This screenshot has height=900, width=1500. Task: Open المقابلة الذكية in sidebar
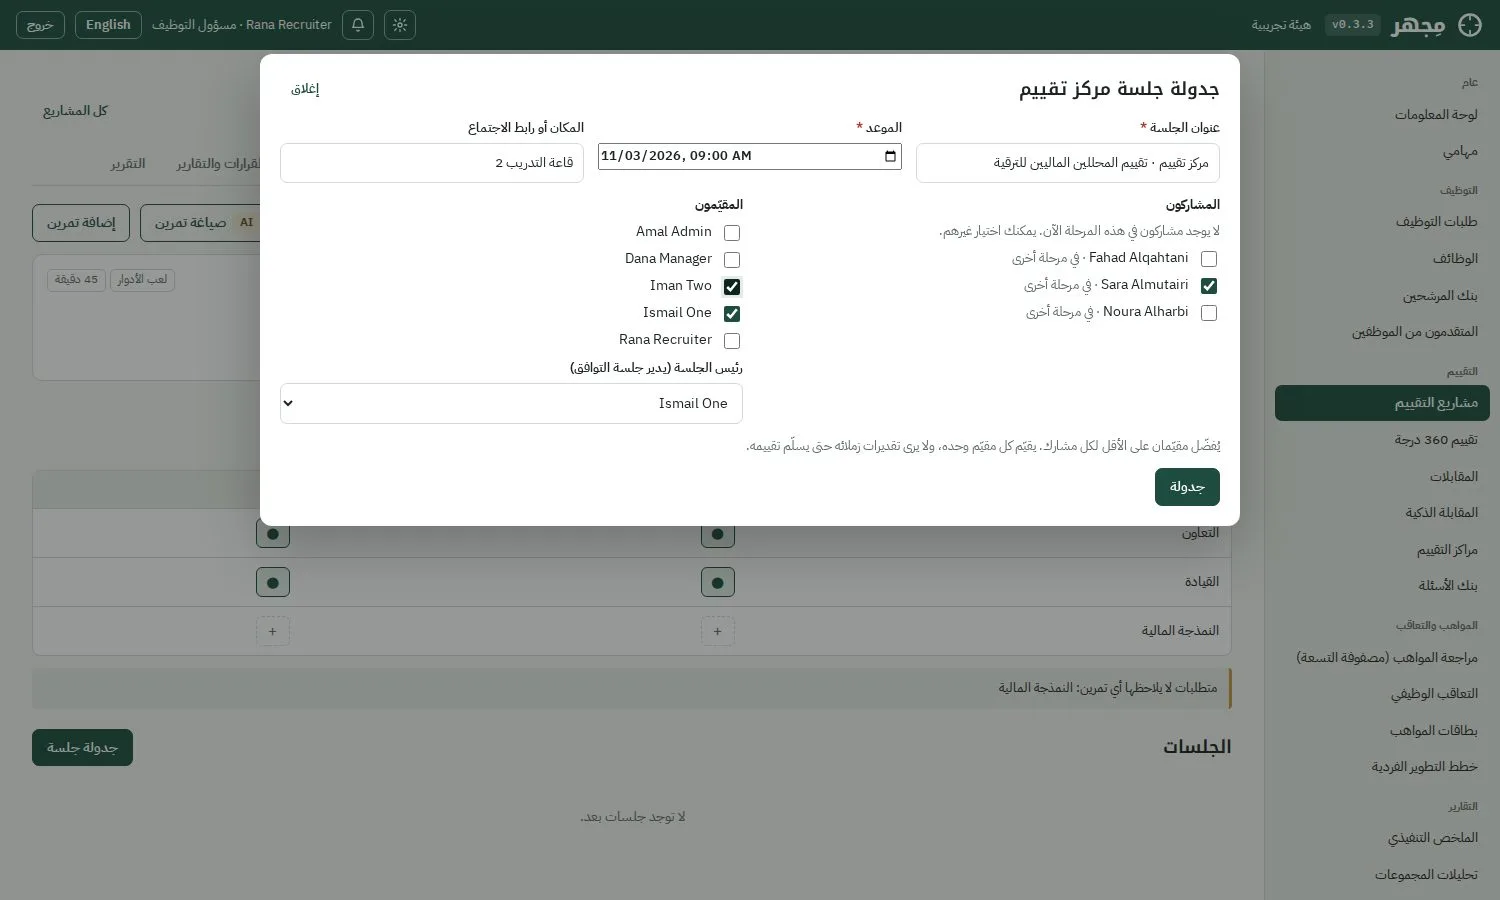(x=1382, y=513)
